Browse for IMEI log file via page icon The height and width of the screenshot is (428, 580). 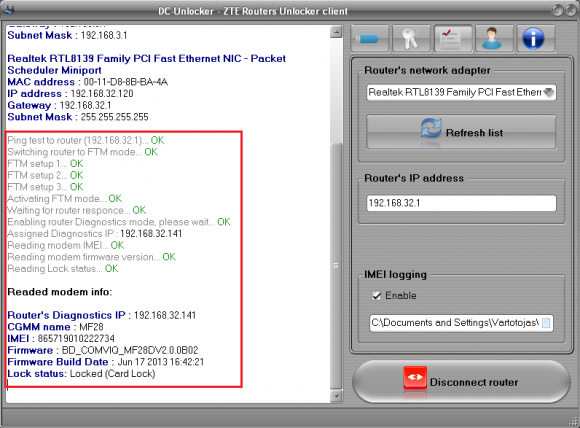click(546, 323)
